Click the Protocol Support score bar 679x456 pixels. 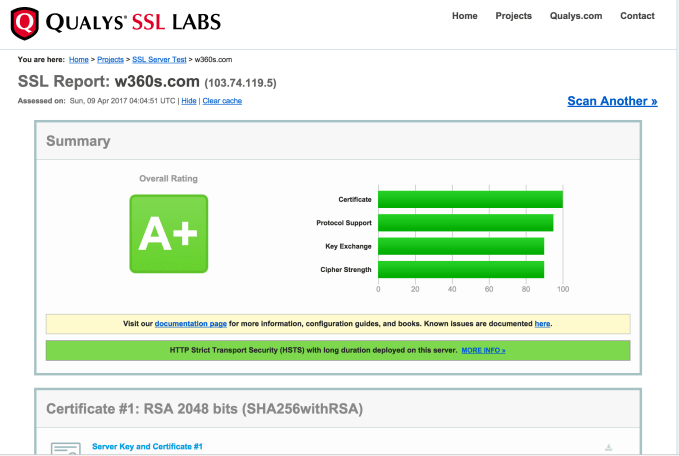(466, 223)
